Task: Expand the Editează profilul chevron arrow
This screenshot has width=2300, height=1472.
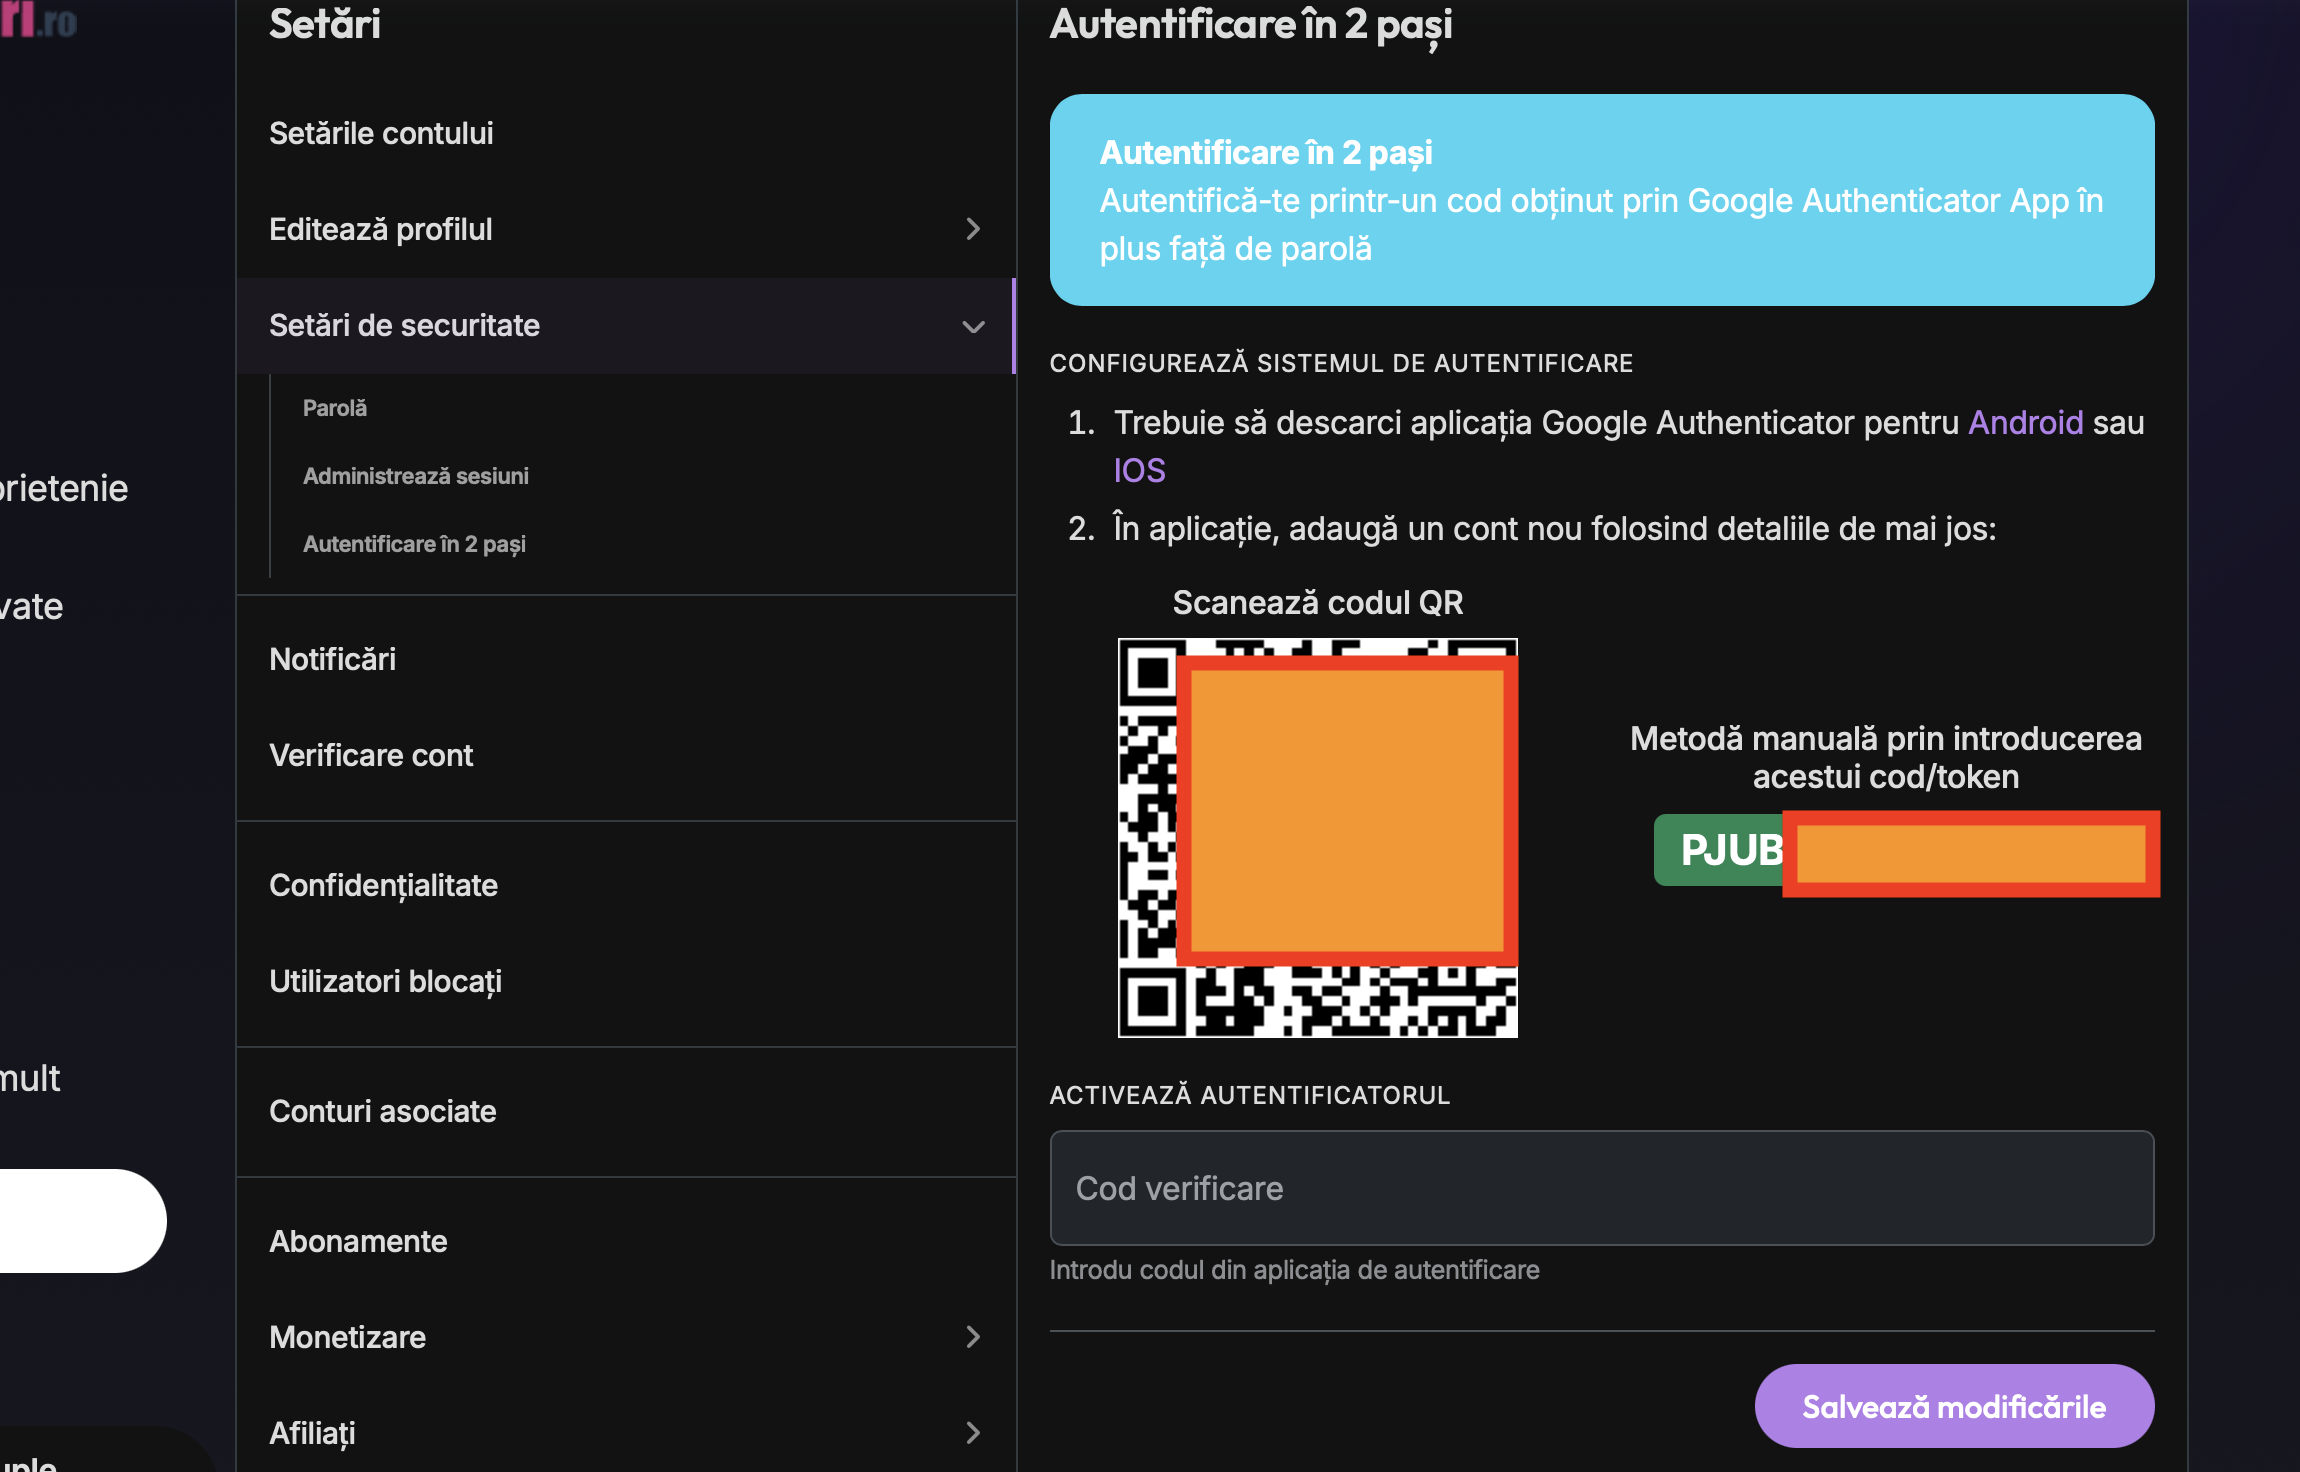Action: [973, 229]
